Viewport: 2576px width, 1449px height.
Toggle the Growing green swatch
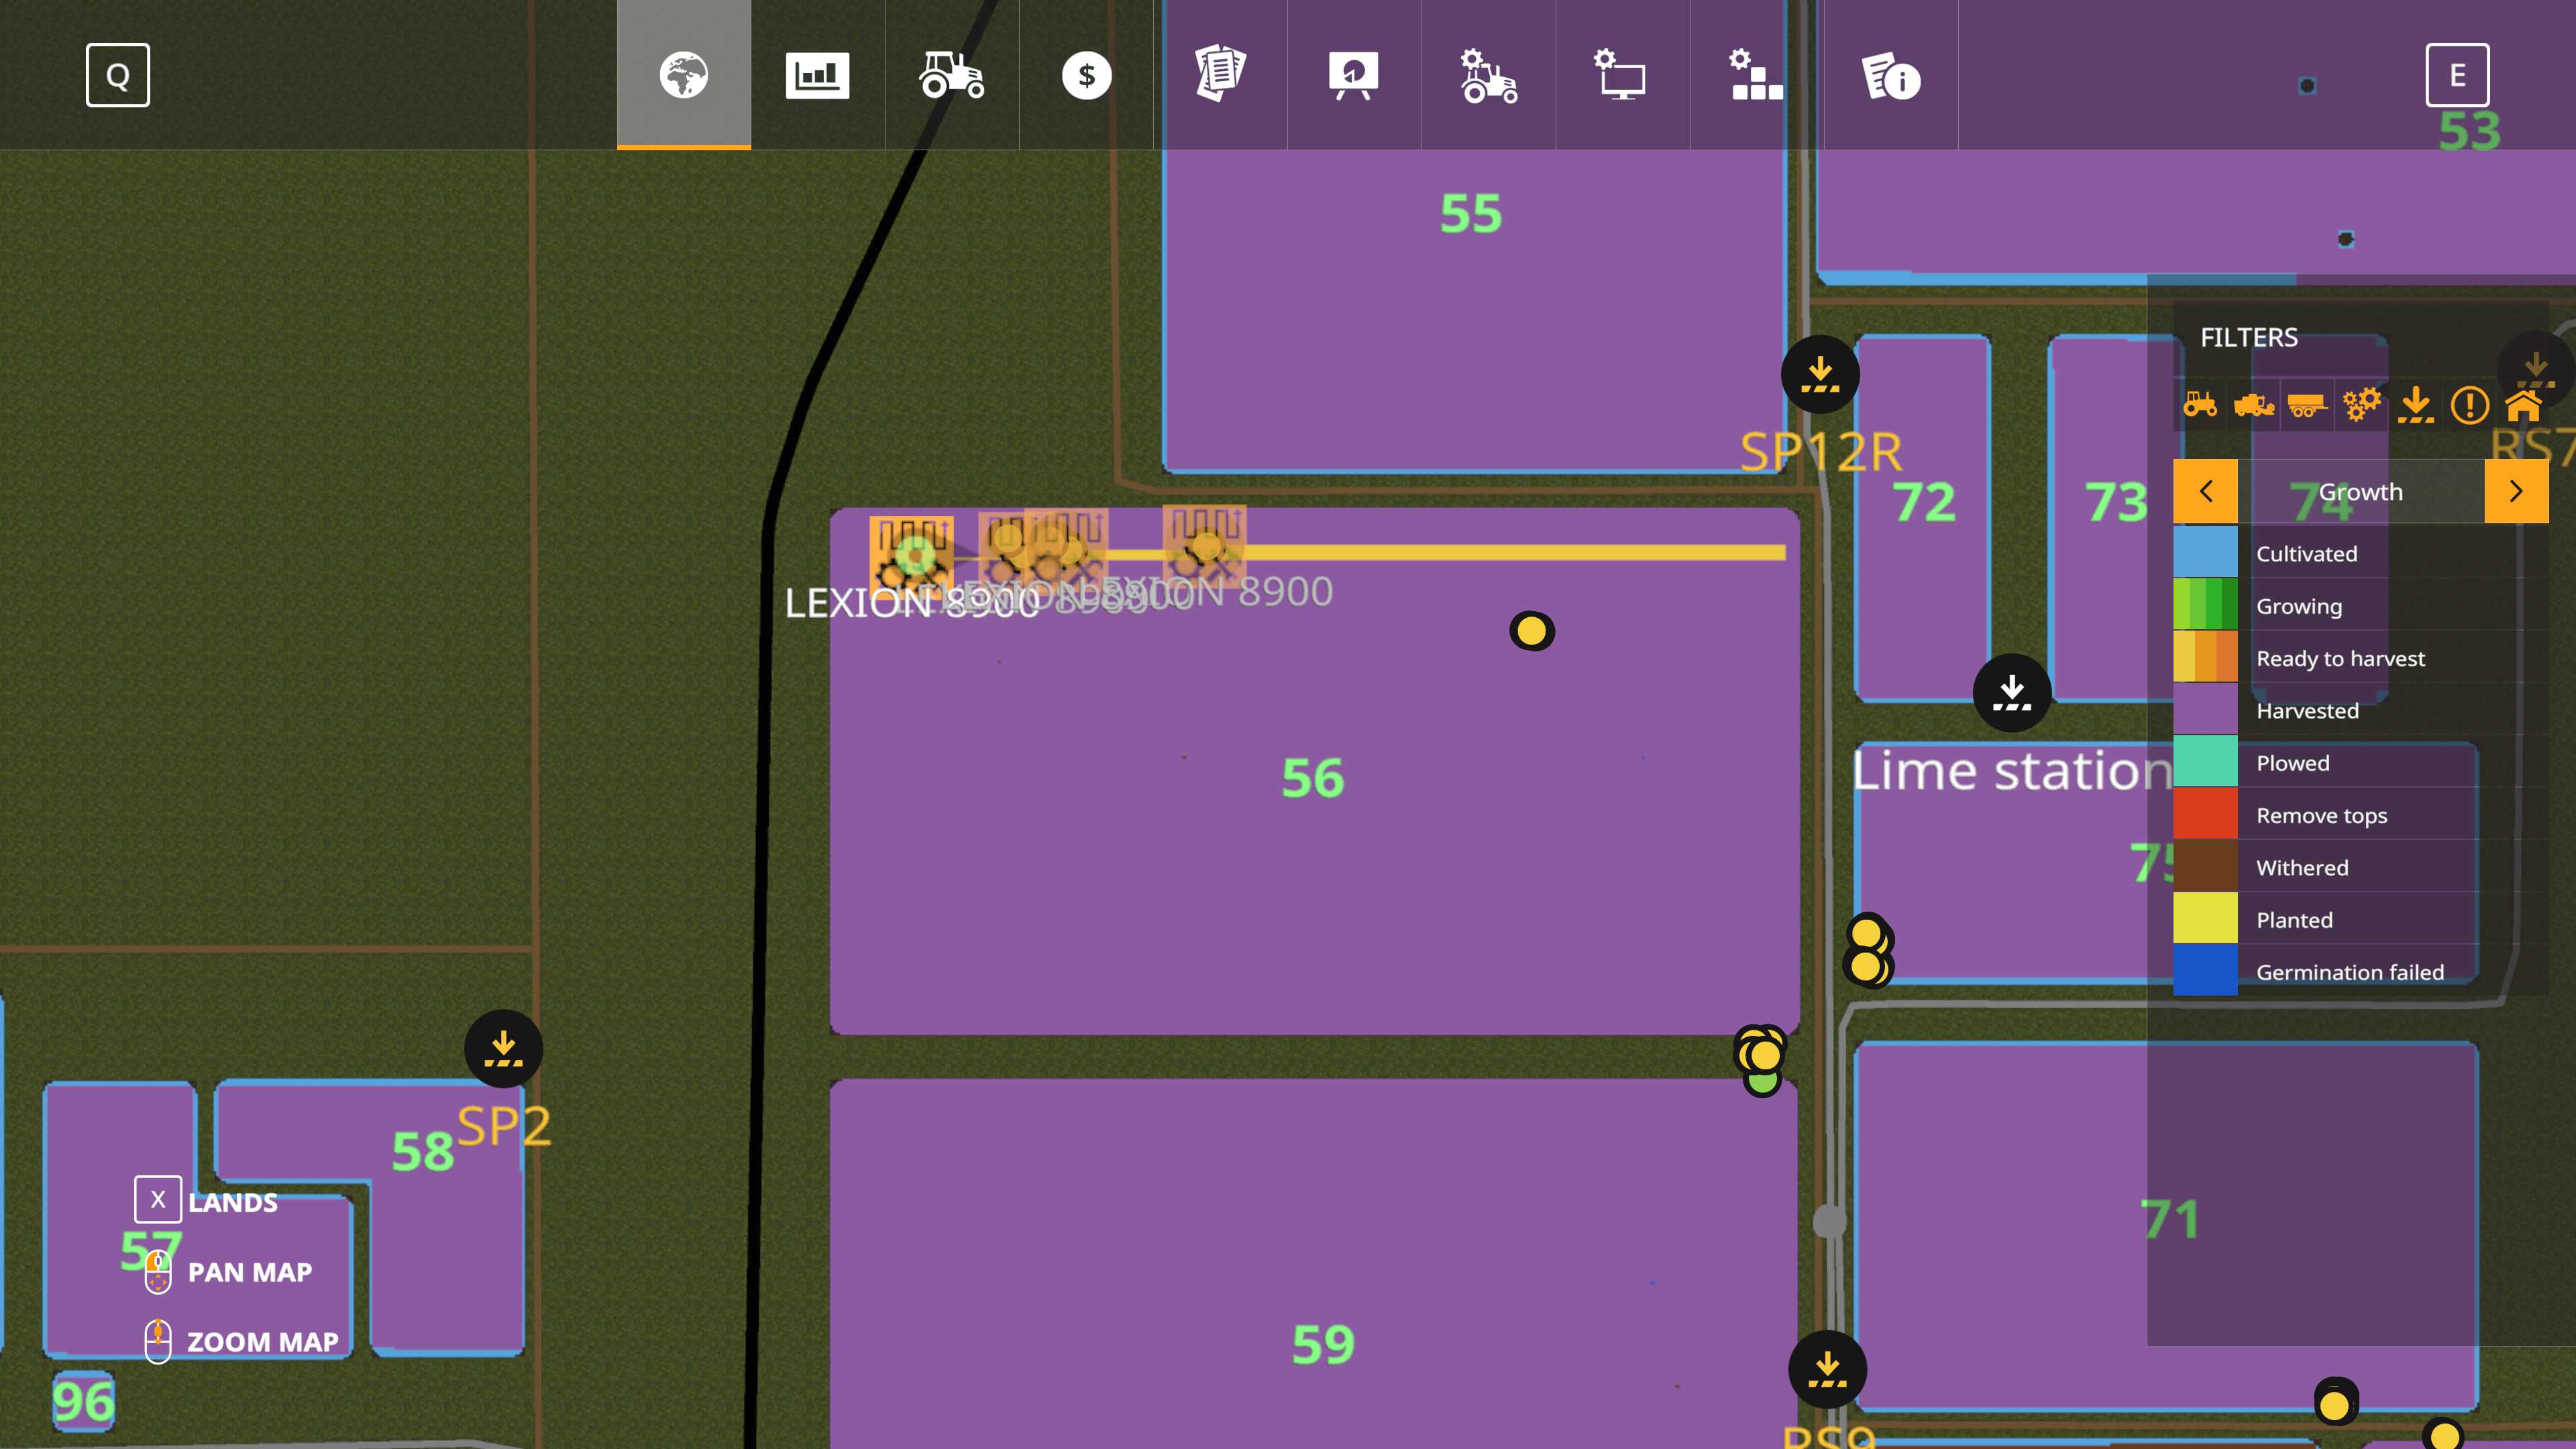(2205, 604)
